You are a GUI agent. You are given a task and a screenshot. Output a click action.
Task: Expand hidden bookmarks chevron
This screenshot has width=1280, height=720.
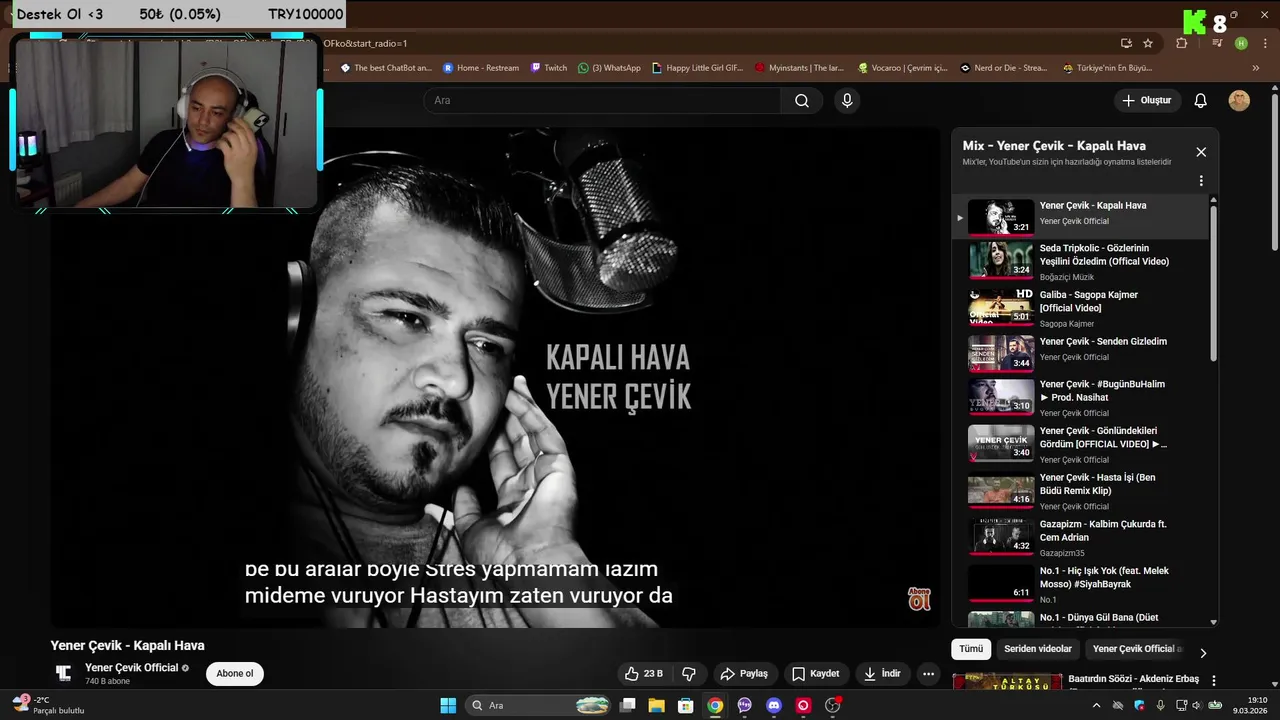point(1256,68)
